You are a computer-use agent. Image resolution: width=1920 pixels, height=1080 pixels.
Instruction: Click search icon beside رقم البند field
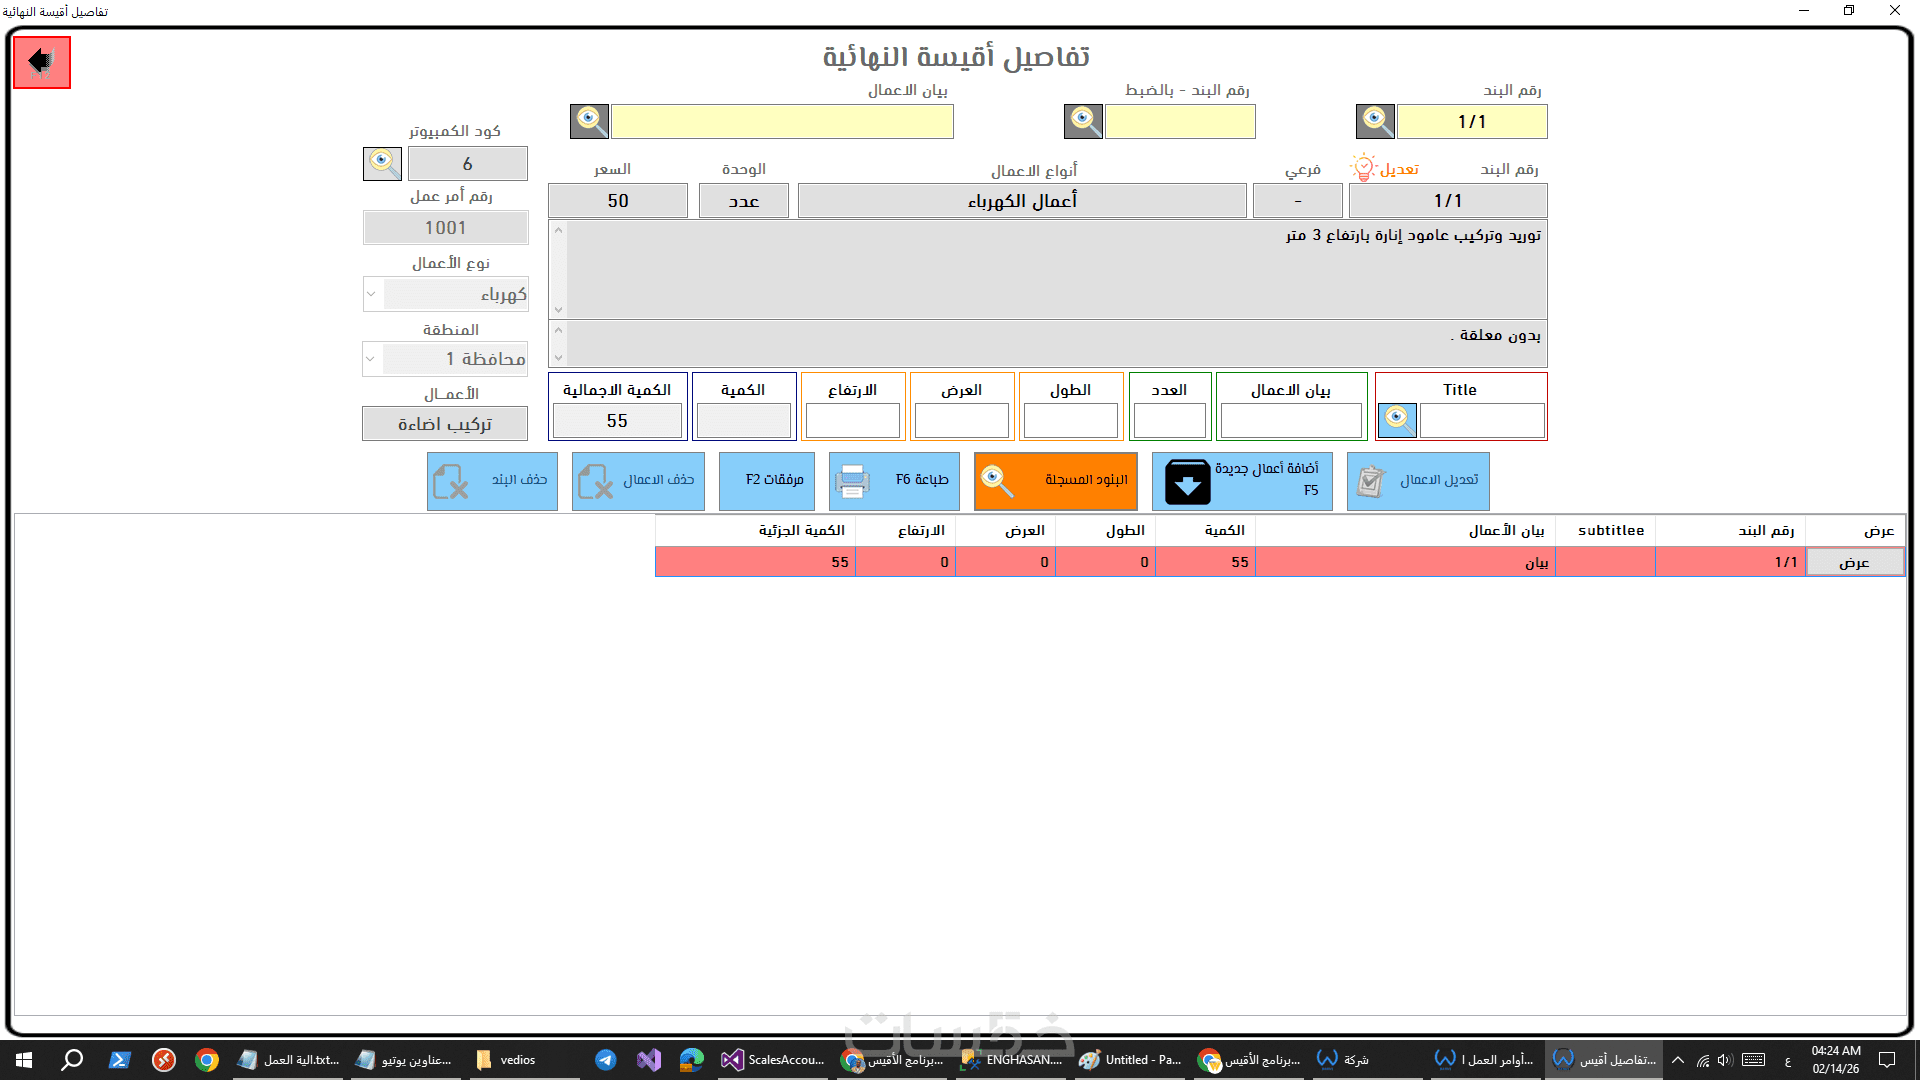click(1375, 121)
